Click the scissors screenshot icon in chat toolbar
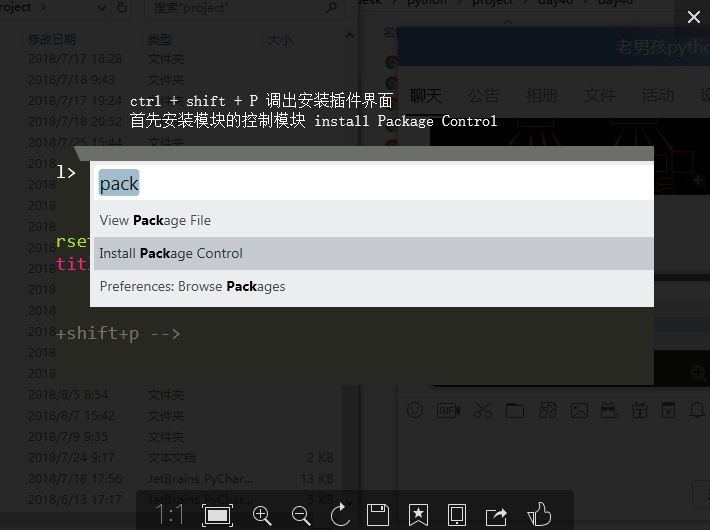This screenshot has width=710, height=530. click(x=483, y=410)
